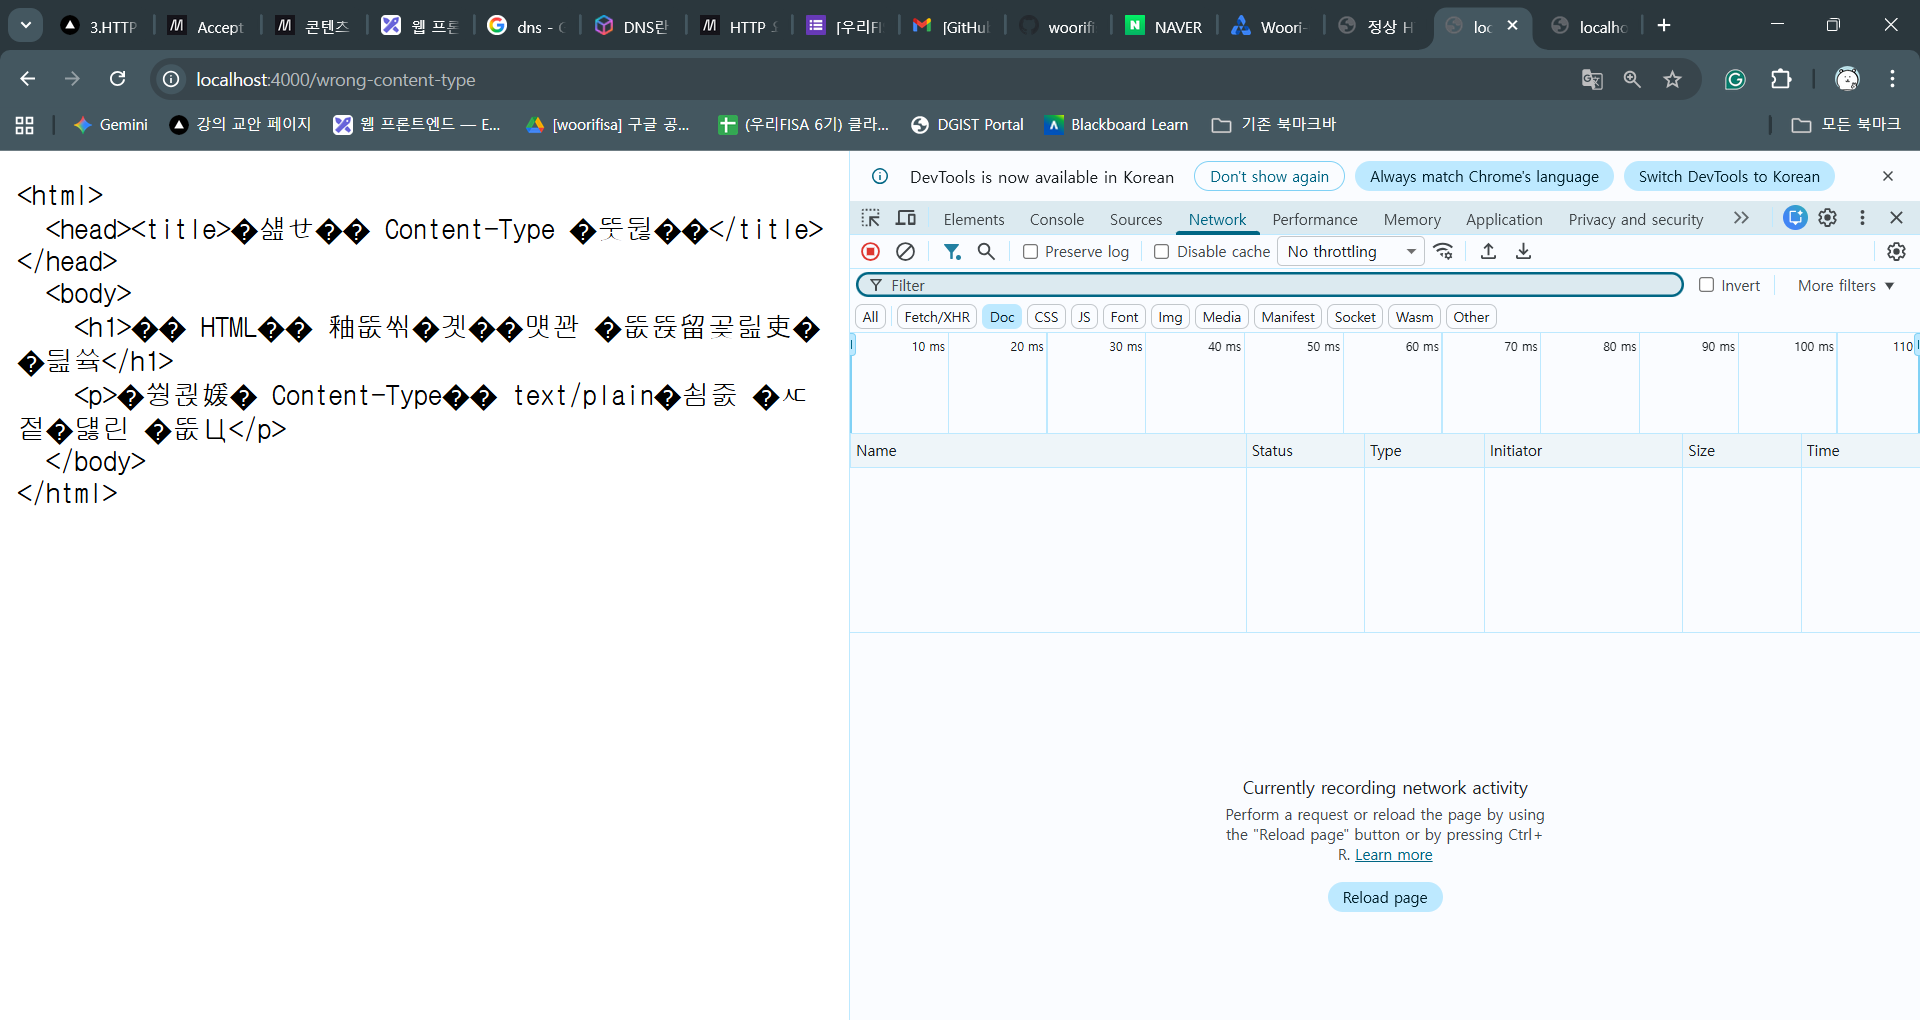Viewport: 1920px width, 1020px height.
Task: Click into the network Filter field
Action: [x=1270, y=285]
